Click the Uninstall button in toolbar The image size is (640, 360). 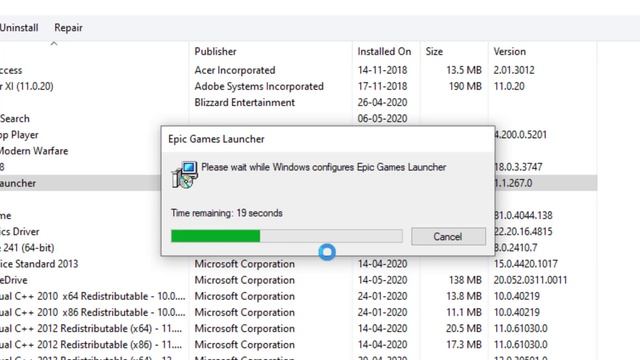tap(19, 28)
